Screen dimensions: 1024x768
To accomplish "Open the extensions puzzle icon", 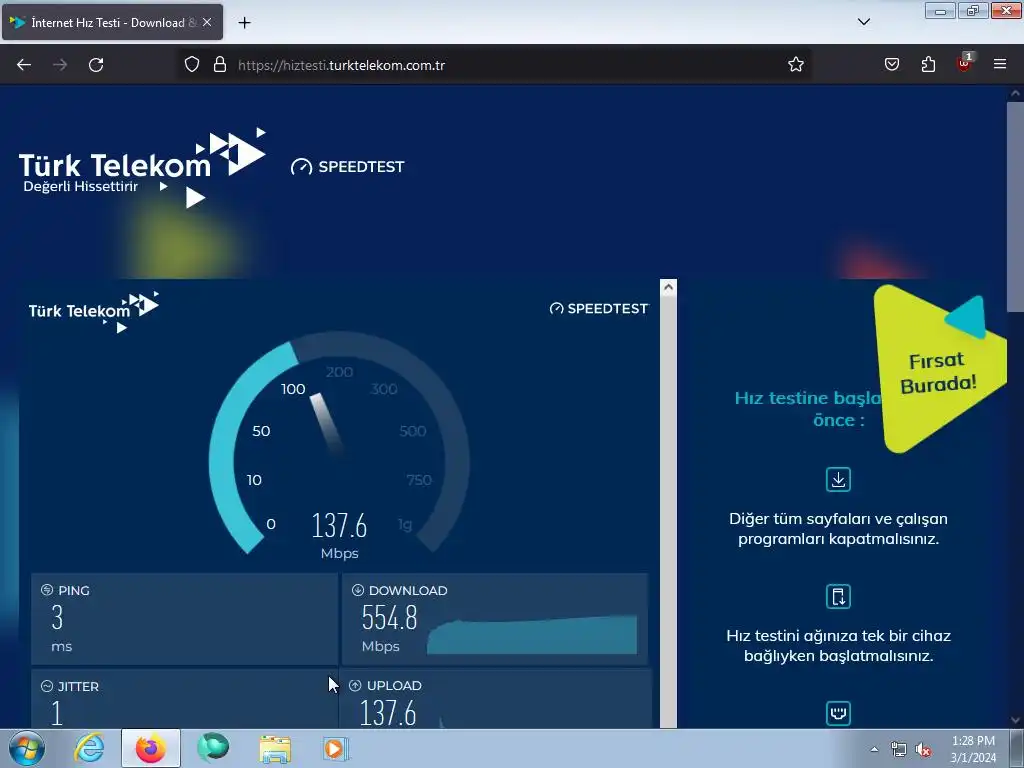I will click(x=928, y=65).
